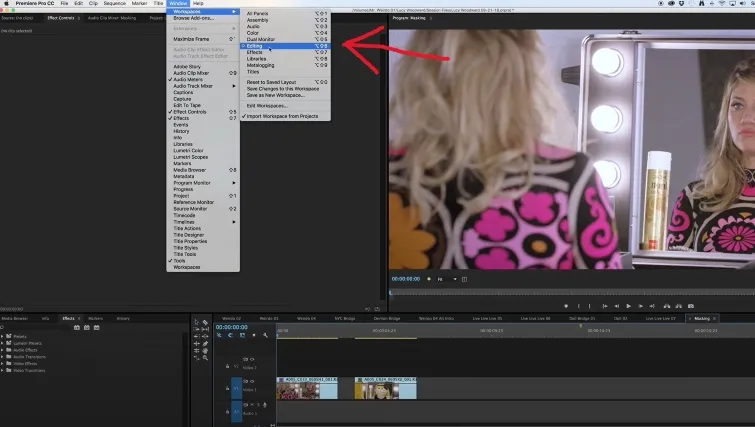Click the Apple menu icon
Screen dimensions: 755x427
point(6,3)
